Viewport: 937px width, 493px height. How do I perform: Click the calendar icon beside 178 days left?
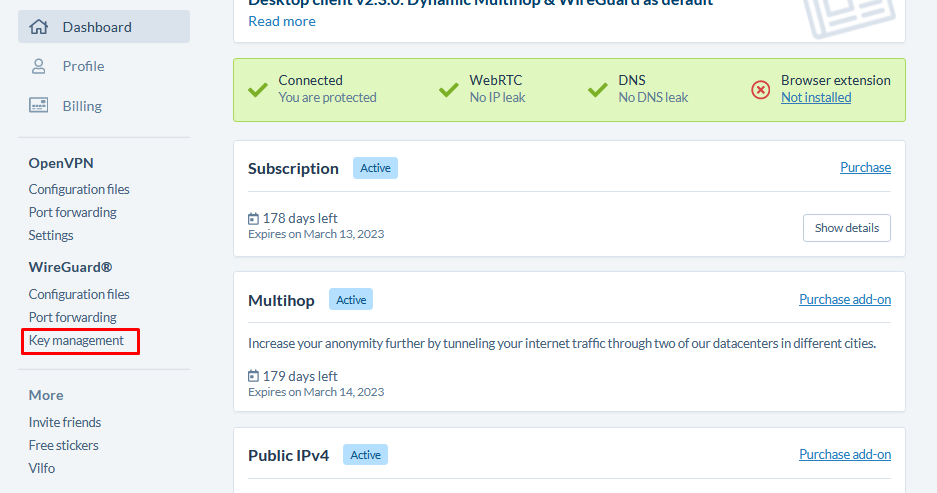click(253, 219)
